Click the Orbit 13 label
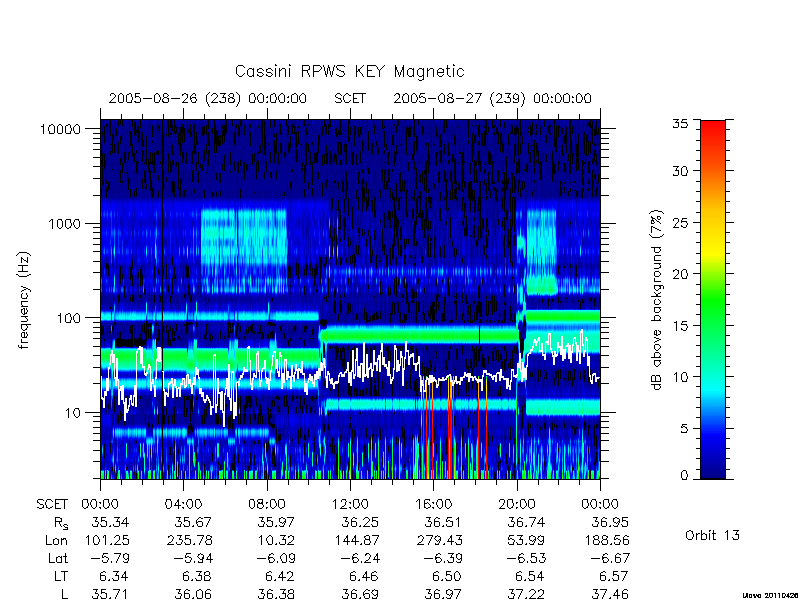Image resolution: width=800 pixels, height=600 pixels. (x=712, y=536)
